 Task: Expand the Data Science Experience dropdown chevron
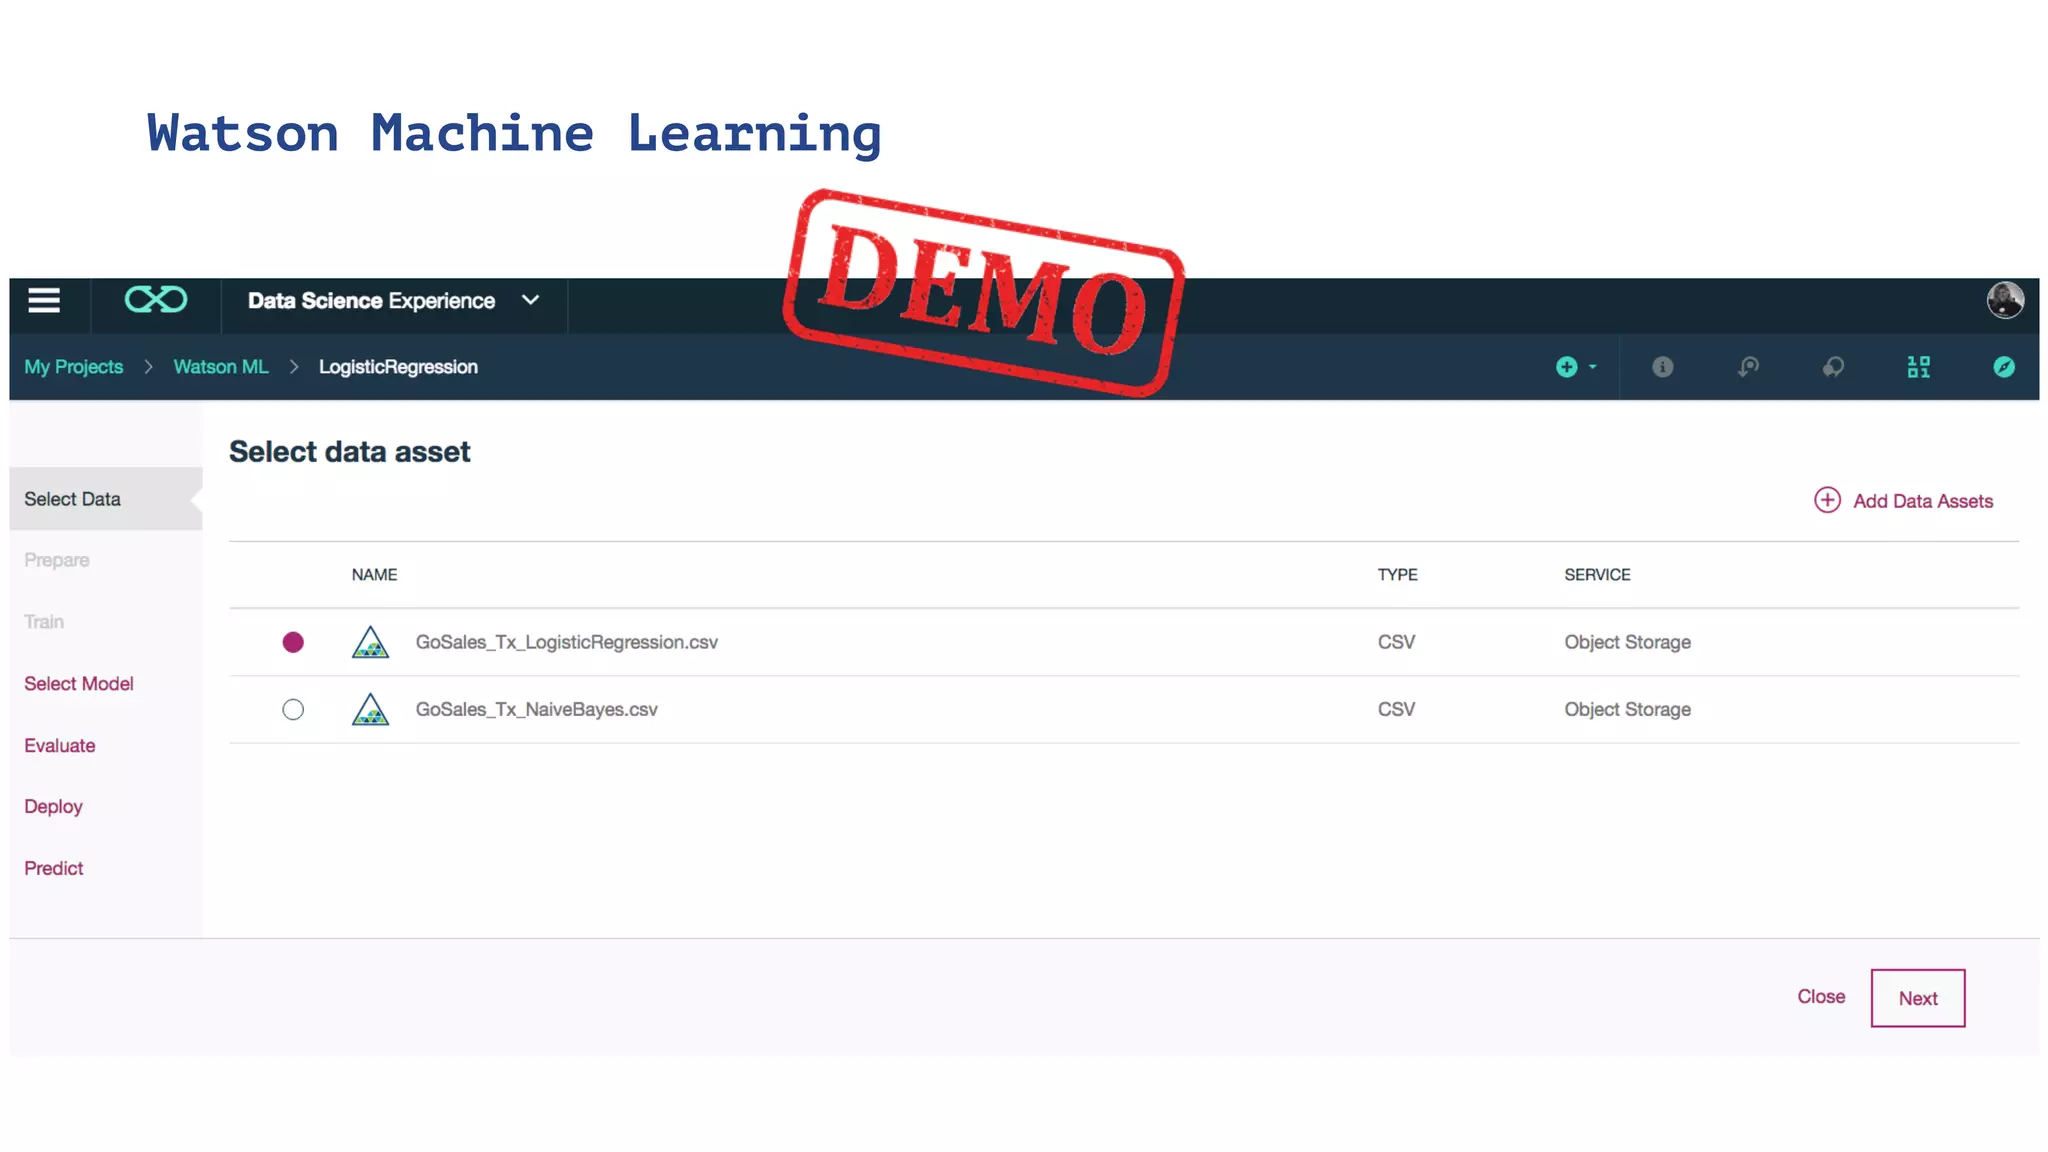point(531,300)
